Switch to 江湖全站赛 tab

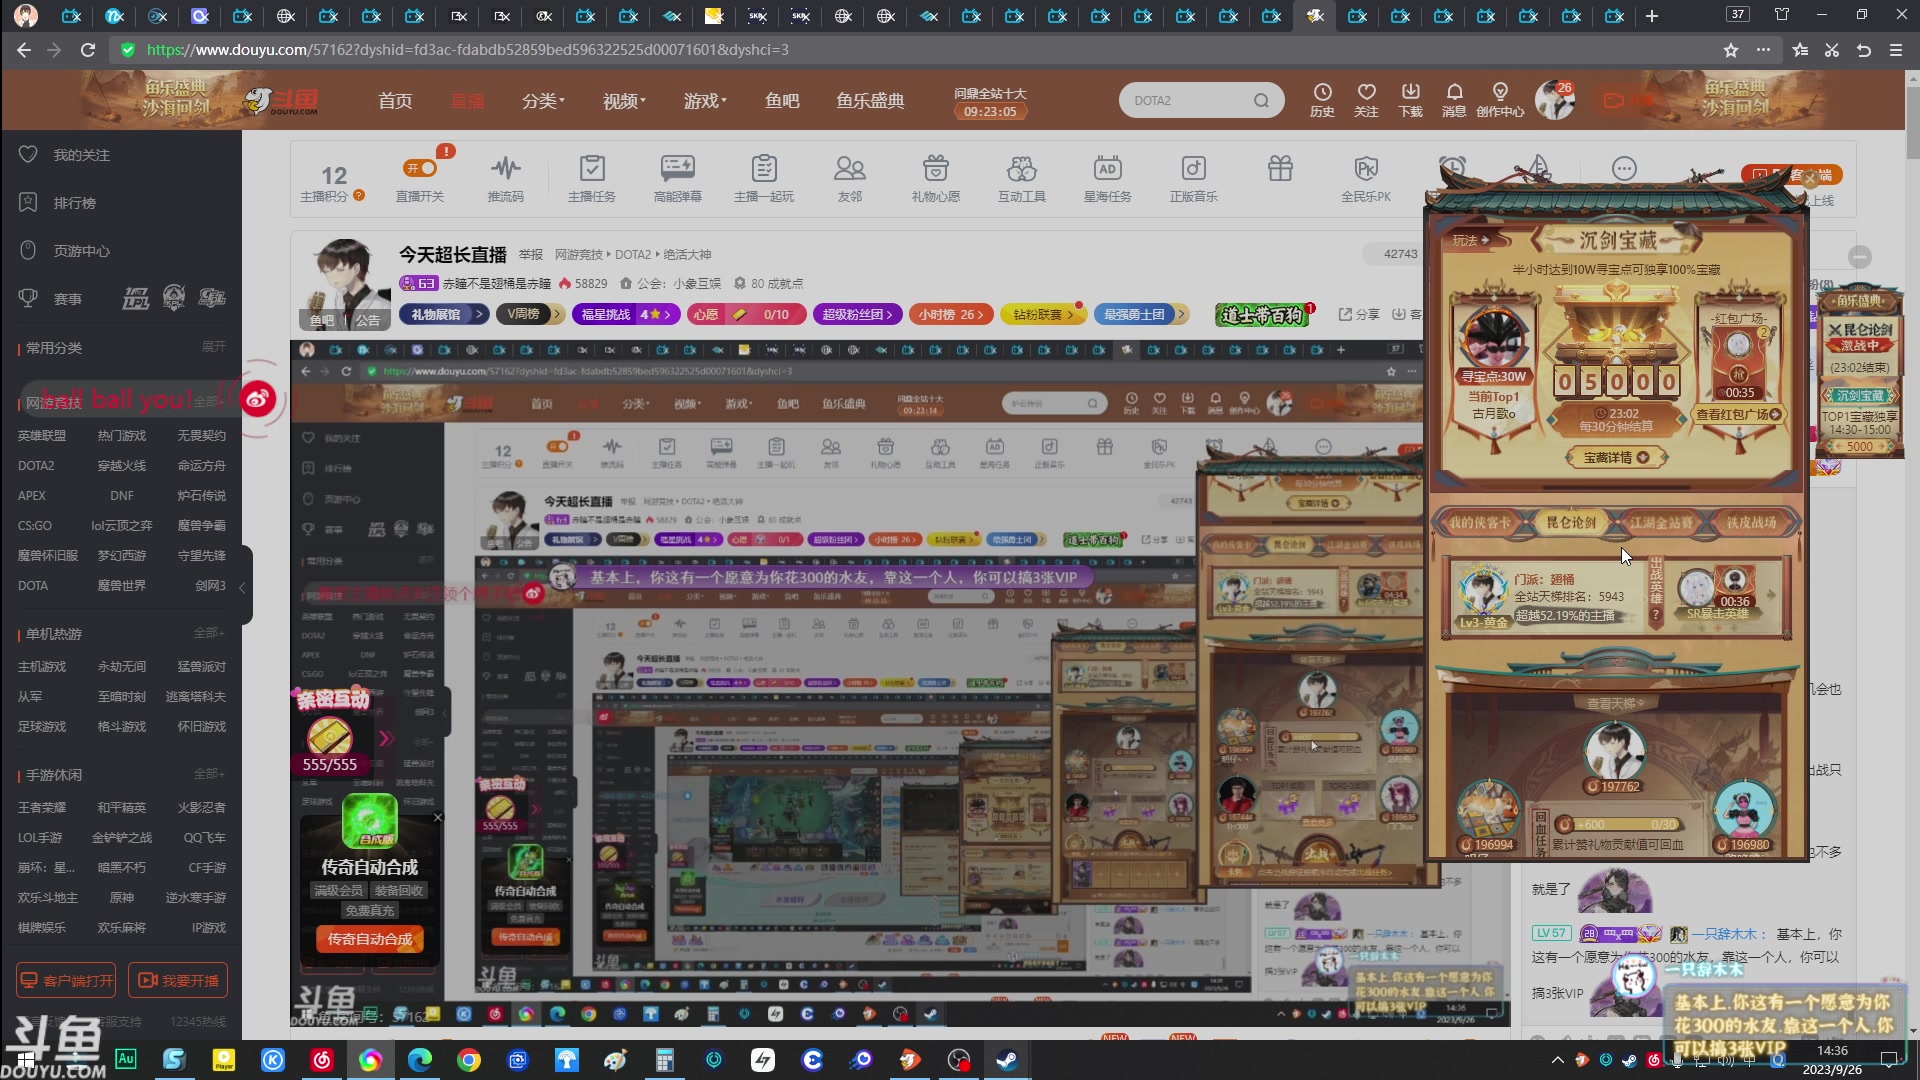[x=1661, y=522]
